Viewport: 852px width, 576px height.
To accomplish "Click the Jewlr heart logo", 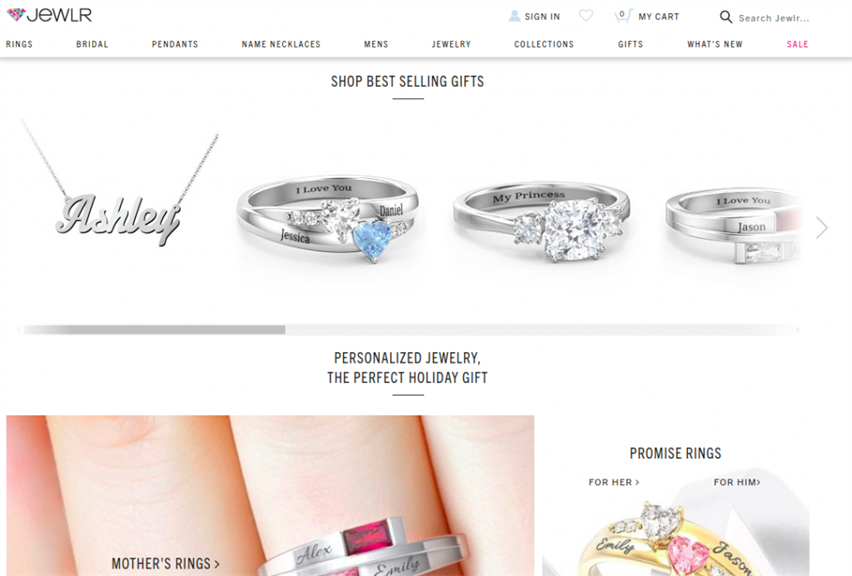I will 16,15.
